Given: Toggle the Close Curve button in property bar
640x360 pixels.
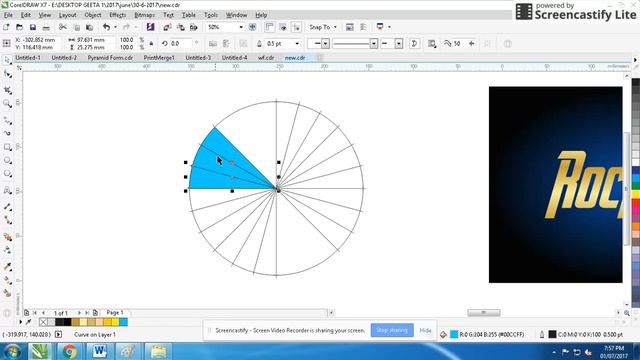Looking at the screenshot, I should click(x=414, y=44).
